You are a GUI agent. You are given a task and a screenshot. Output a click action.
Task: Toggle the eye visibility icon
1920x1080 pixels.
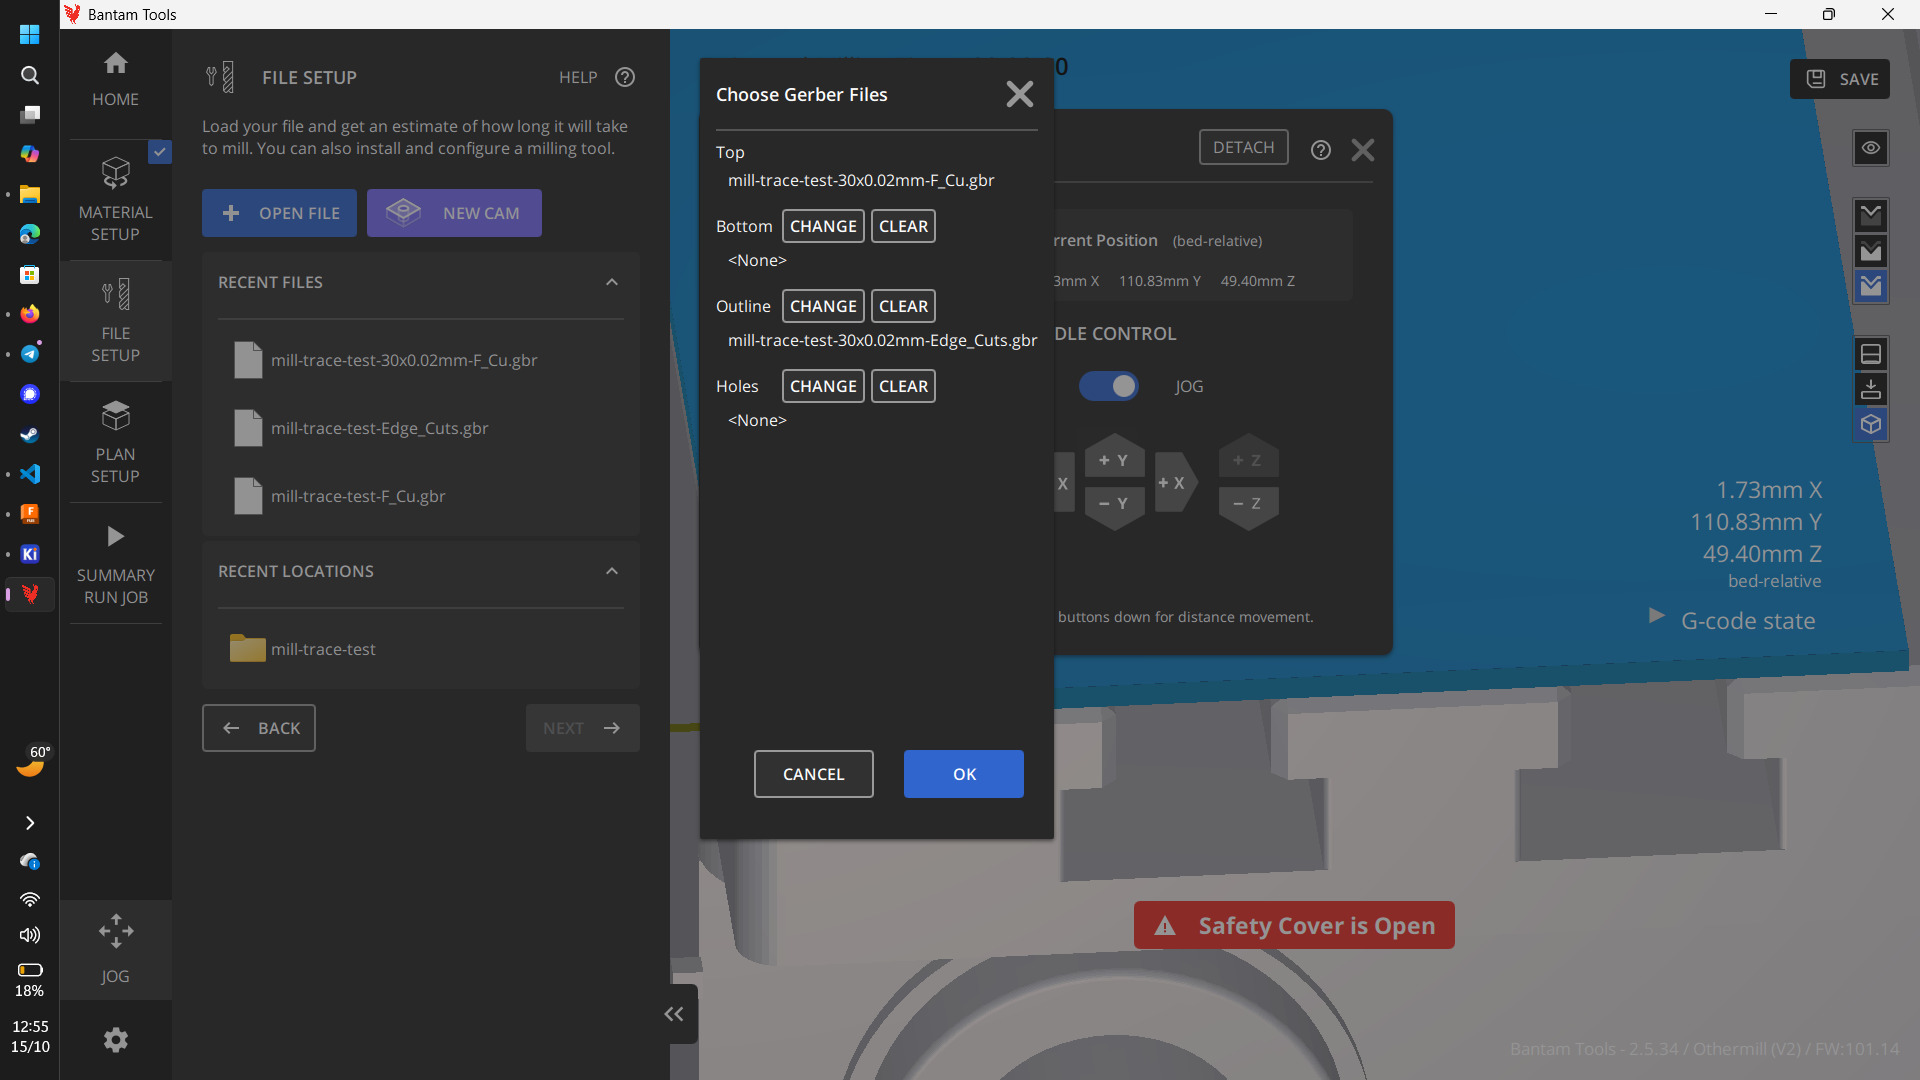point(1871,148)
